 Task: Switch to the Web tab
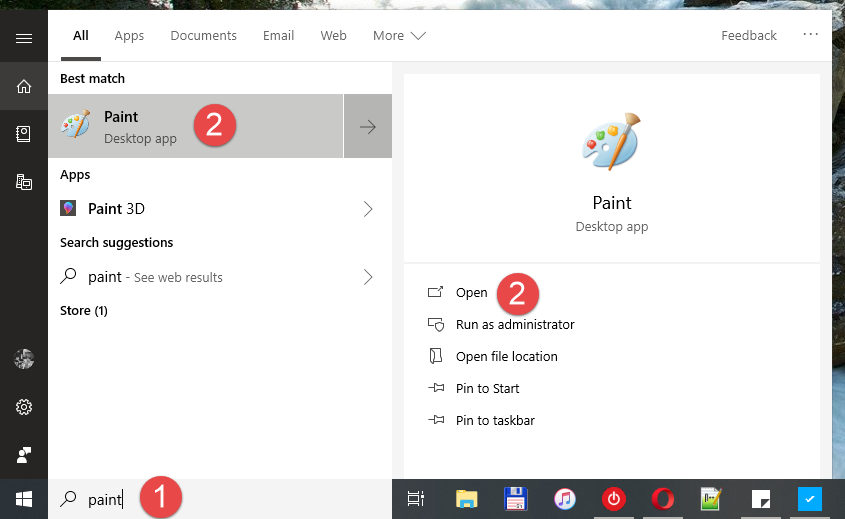pos(334,36)
